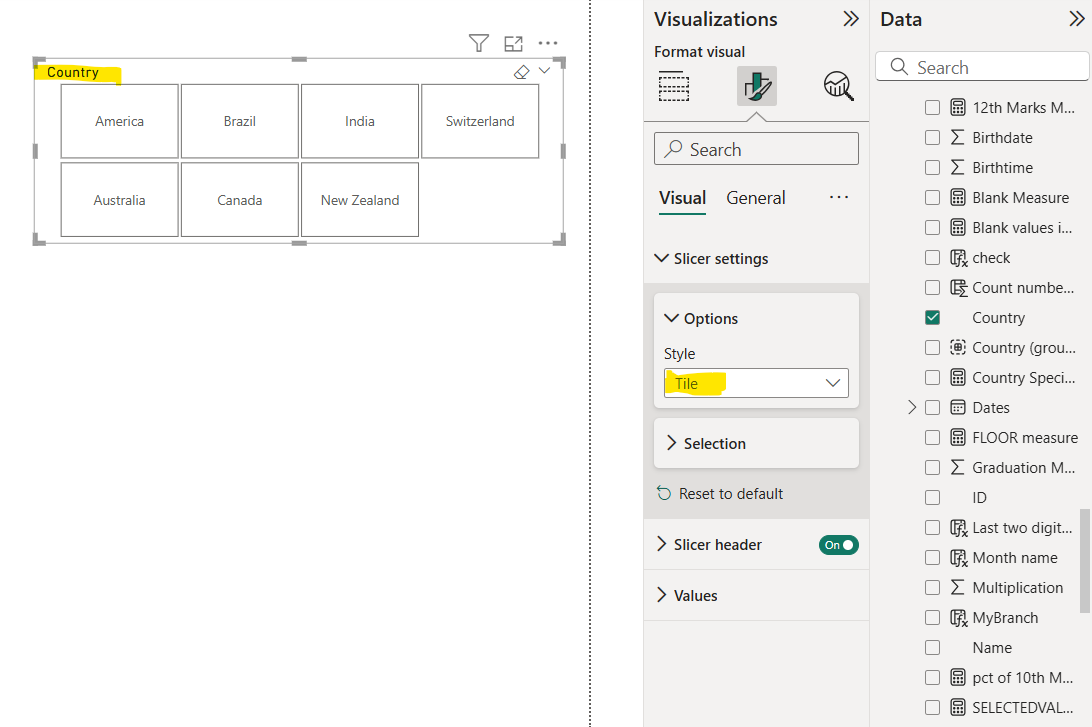Click the Data pane Search box
Image resolution: width=1092 pixels, height=727 pixels.
981,66
